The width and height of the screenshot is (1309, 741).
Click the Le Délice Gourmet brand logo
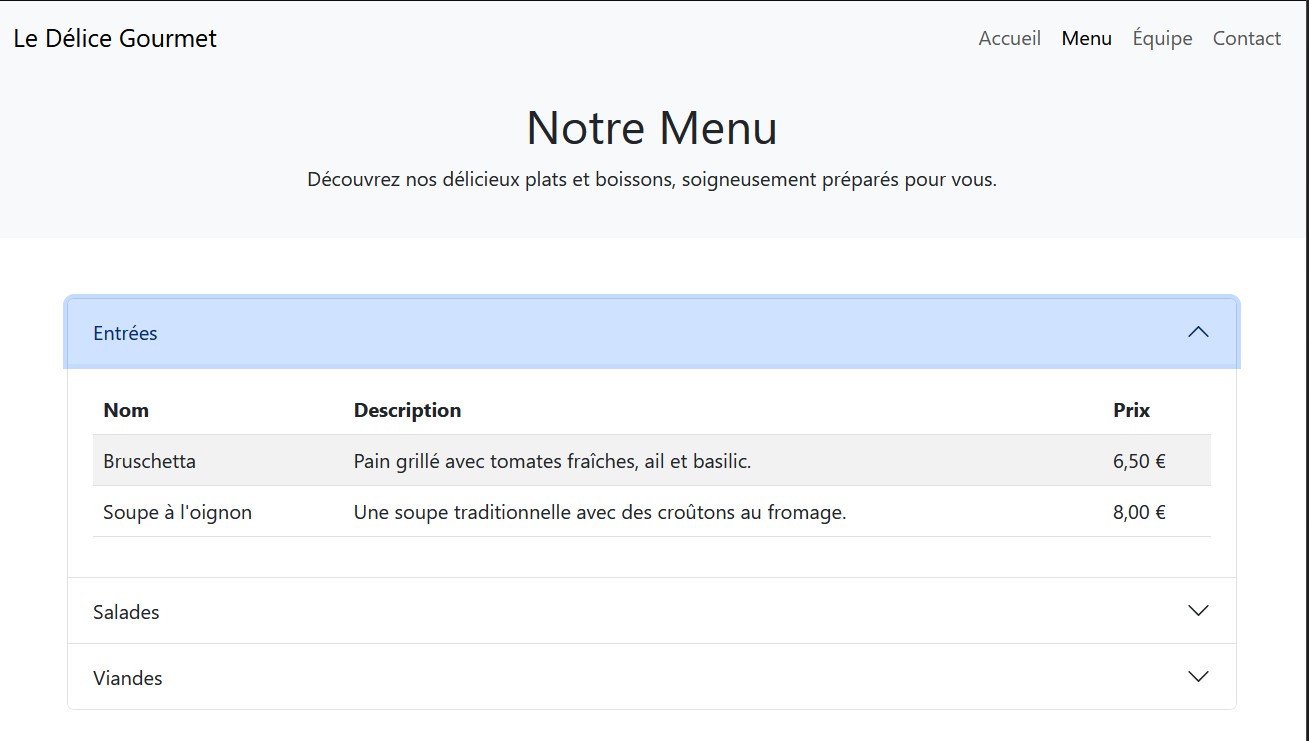tap(115, 38)
